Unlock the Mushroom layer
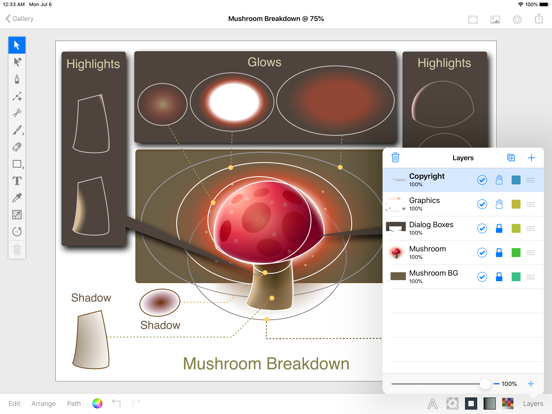Screen dimensions: 552x414 coord(499,252)
